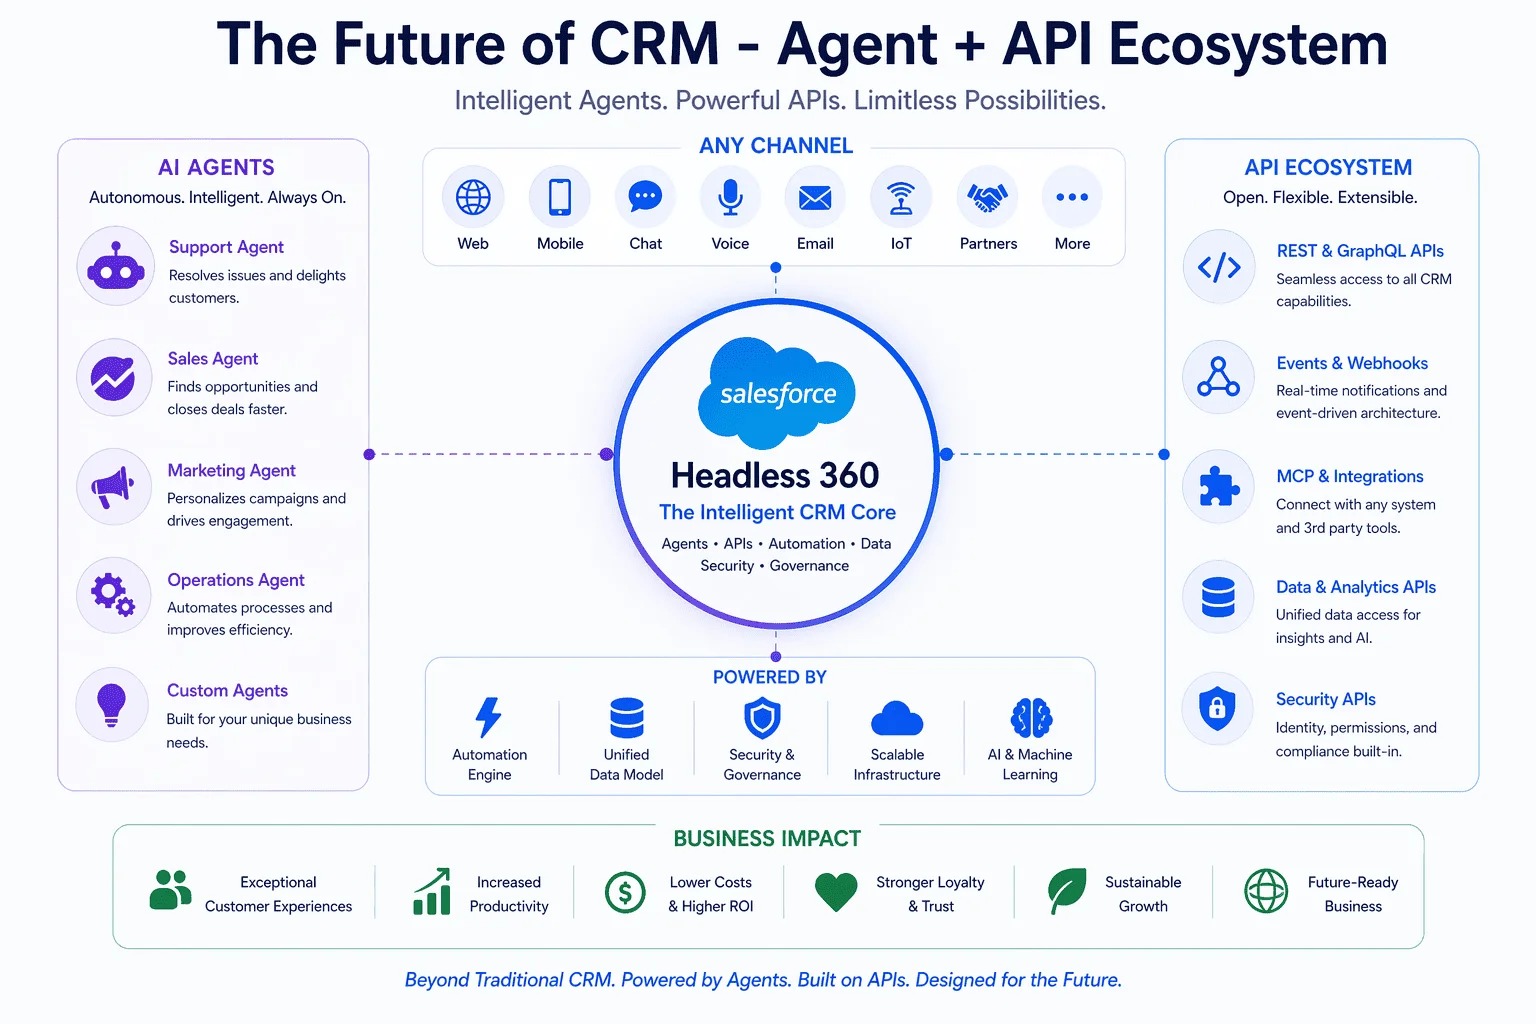This screenshot has width=1536, height=1024.
Task: Select the Increased Productivity bar-chart icon
Action: click(432, 892)
